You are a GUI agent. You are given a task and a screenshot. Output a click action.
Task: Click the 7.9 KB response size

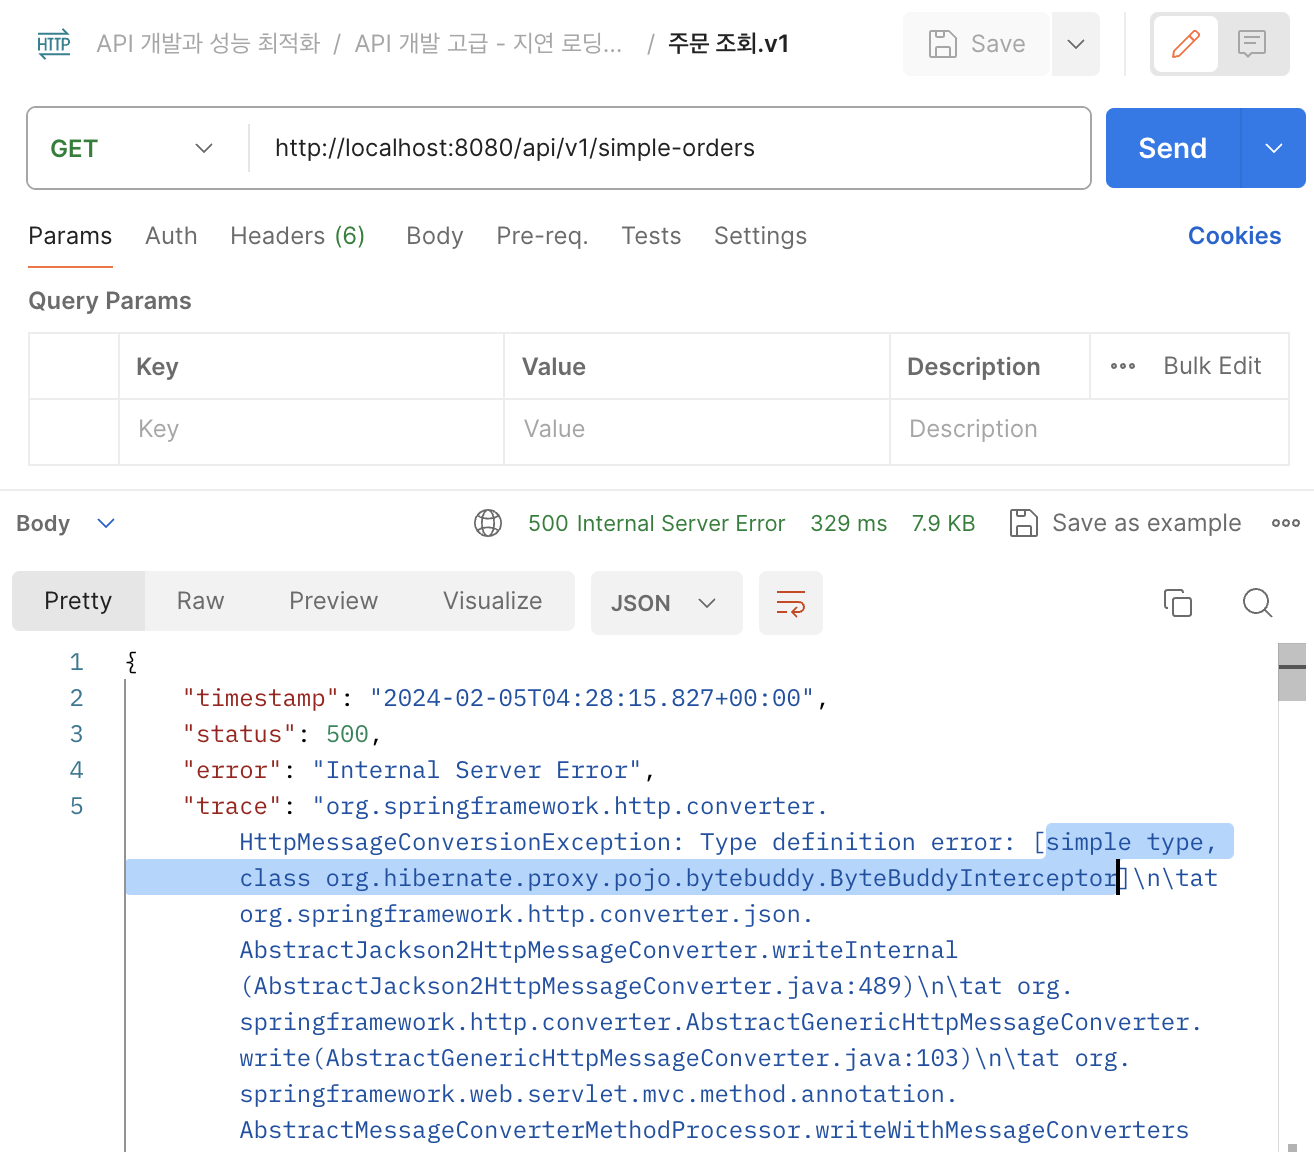[943, 523]
